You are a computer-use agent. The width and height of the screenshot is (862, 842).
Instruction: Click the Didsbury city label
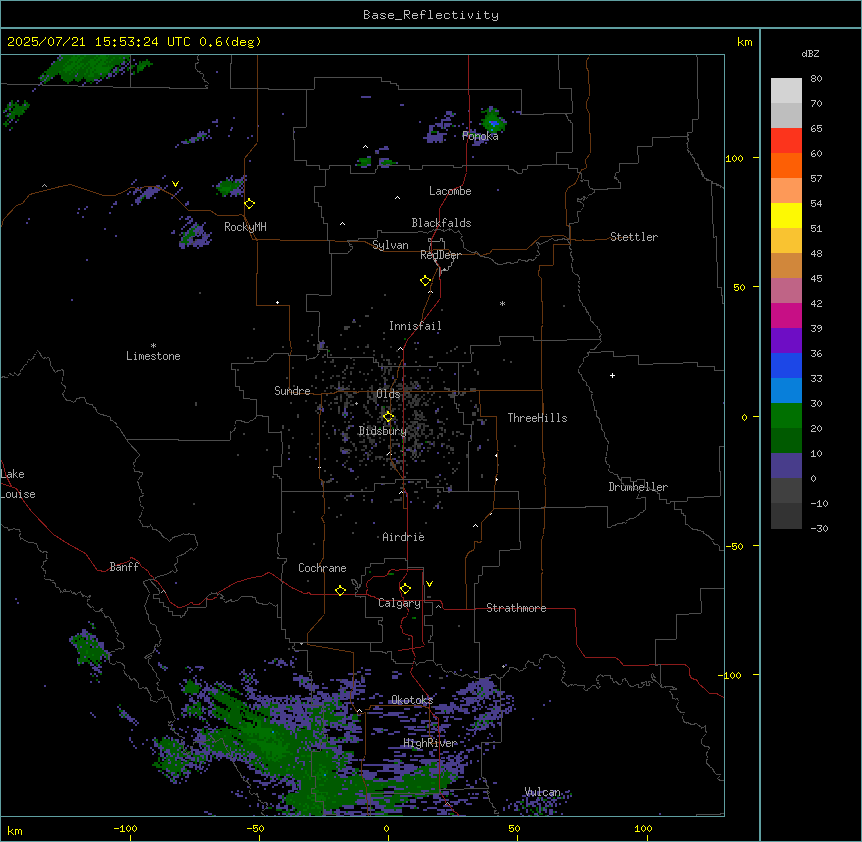click(x=383, y=431)
